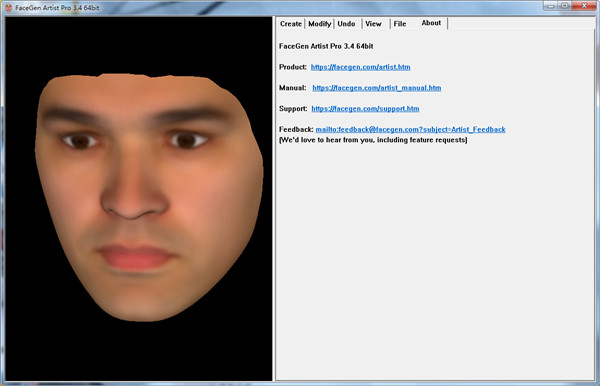Maximize the FaceGen window
This screenshot has height=386, width=600.
[564, 6]
